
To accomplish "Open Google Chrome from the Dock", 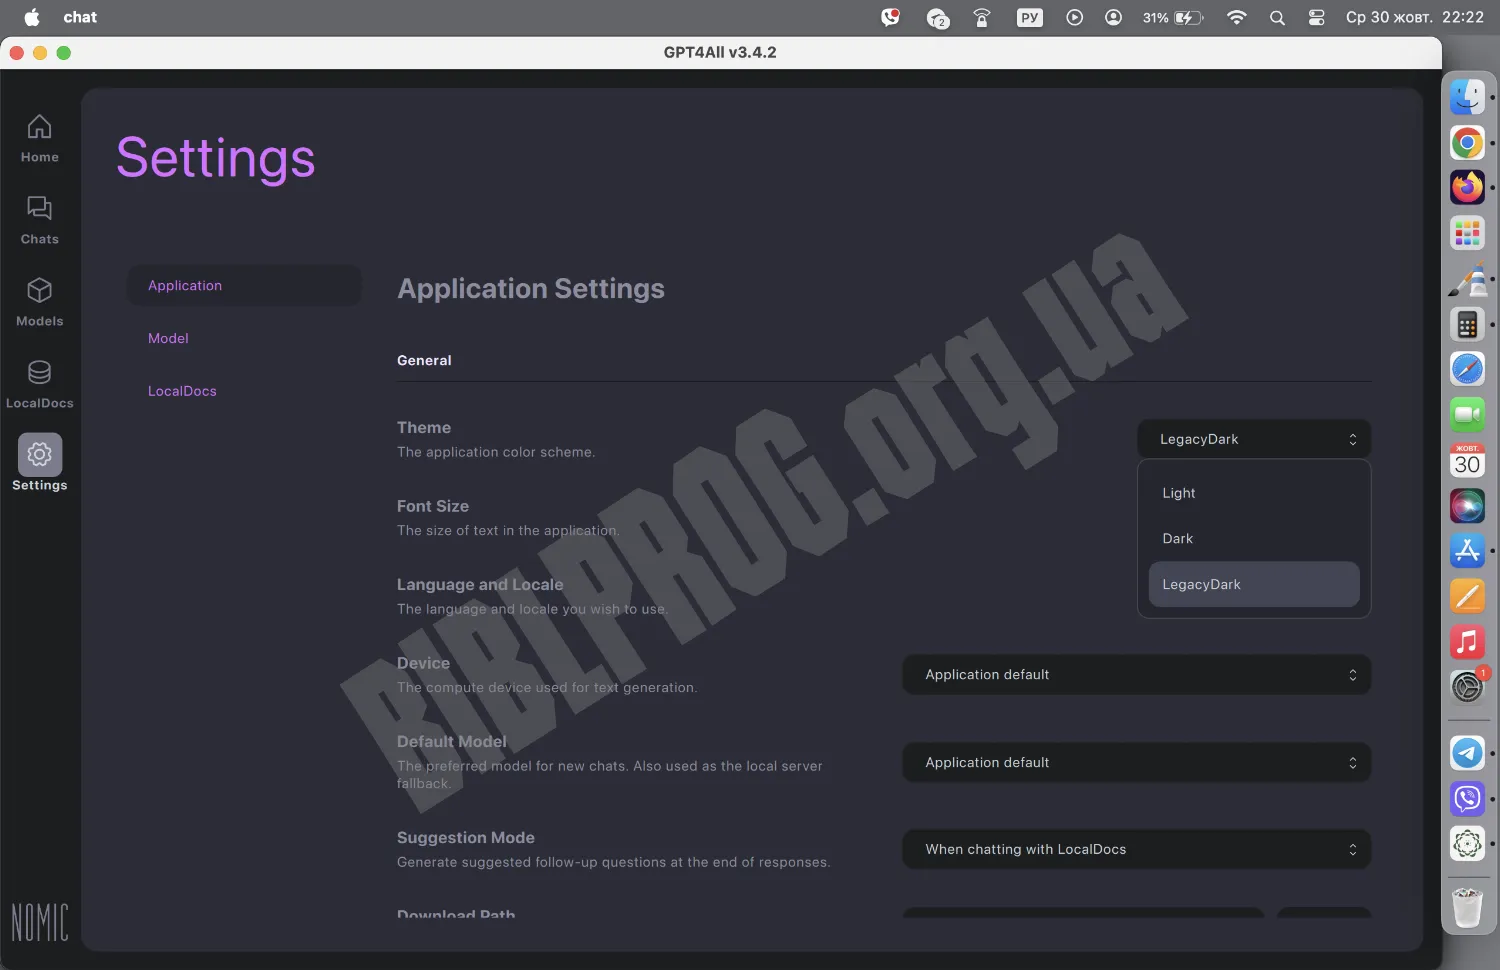I will (x=1467, y=143).
